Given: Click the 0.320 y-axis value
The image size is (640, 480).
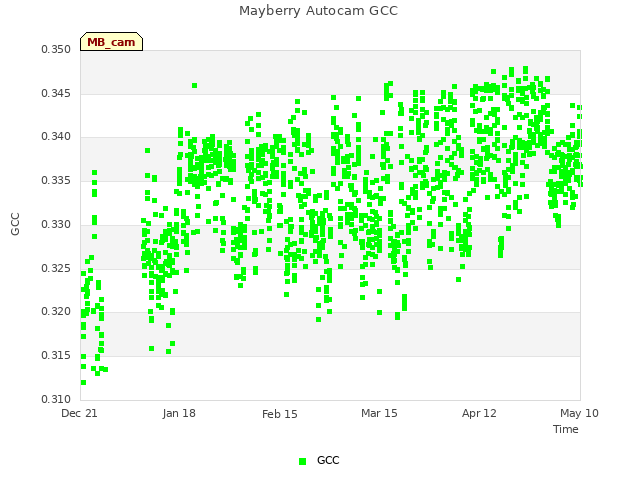Looking at the screenshot, I should tap(56, 311).
